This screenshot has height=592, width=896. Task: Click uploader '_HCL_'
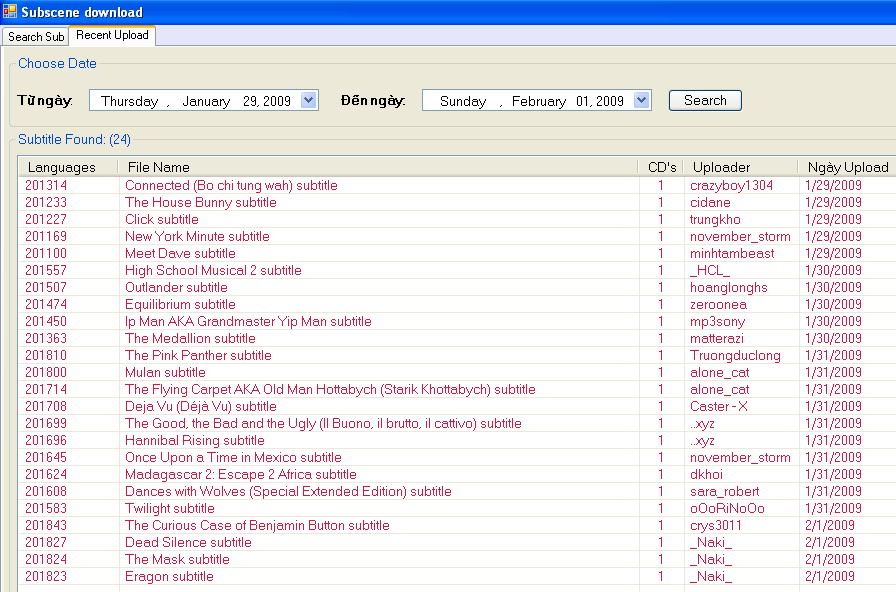click(x=710, y=271)
